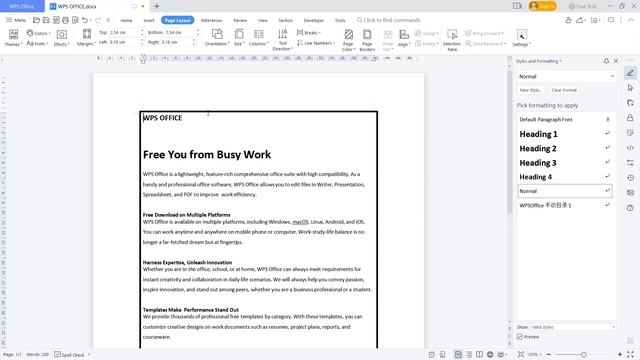Switch to outline view in status bar
Image resolution: width=640 pixels, height=360 pixels.
coord(469,354)
